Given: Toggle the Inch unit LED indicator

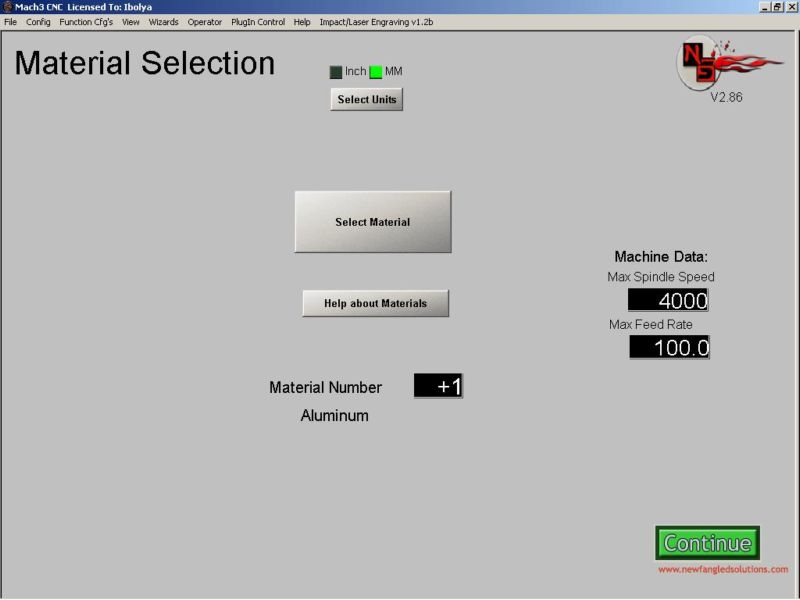Looking at the screenshot, I should tap(336, 72).
